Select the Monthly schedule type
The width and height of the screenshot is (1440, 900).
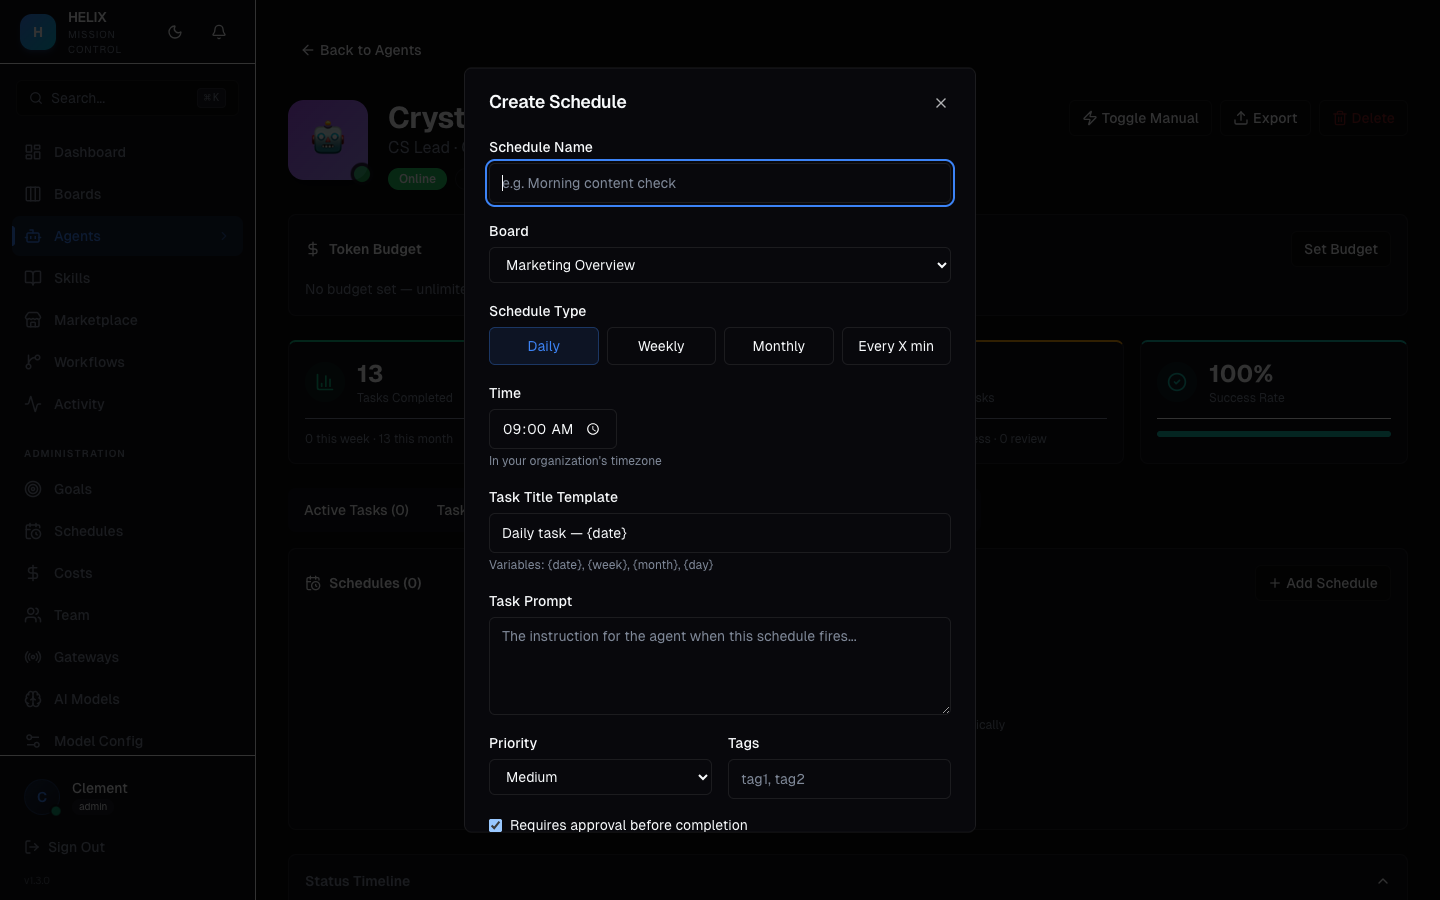click(x=779, y=346)
